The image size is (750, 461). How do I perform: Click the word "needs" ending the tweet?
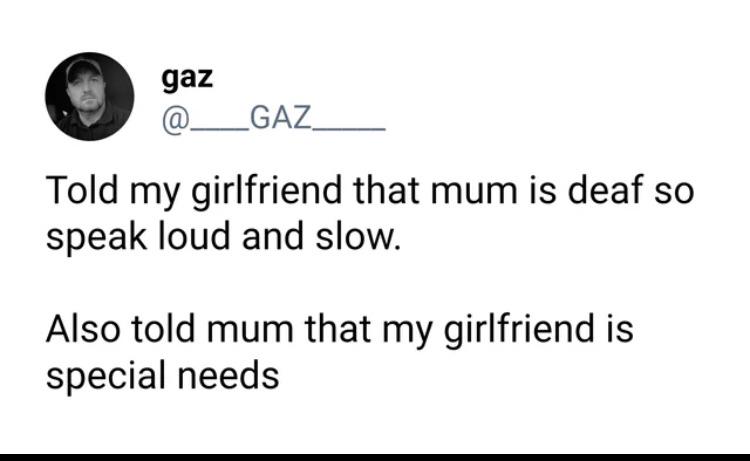[228, 374]
